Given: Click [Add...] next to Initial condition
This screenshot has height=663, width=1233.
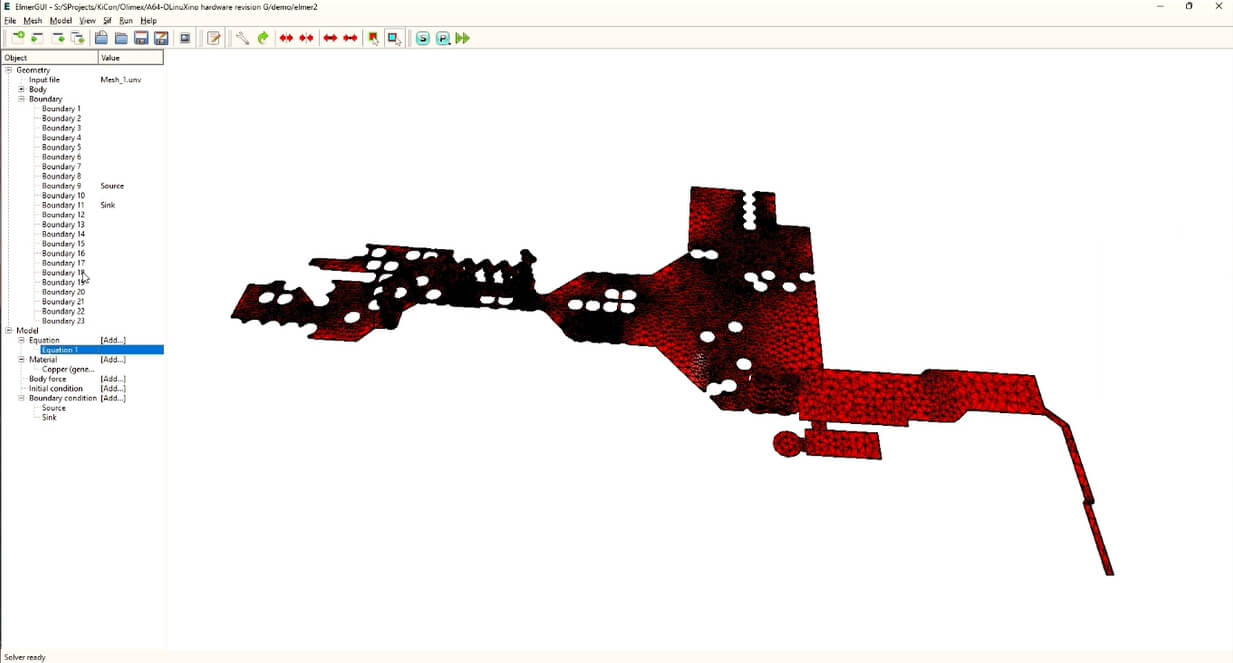Looking at the screenshot, I should click(x=113, y=389).
